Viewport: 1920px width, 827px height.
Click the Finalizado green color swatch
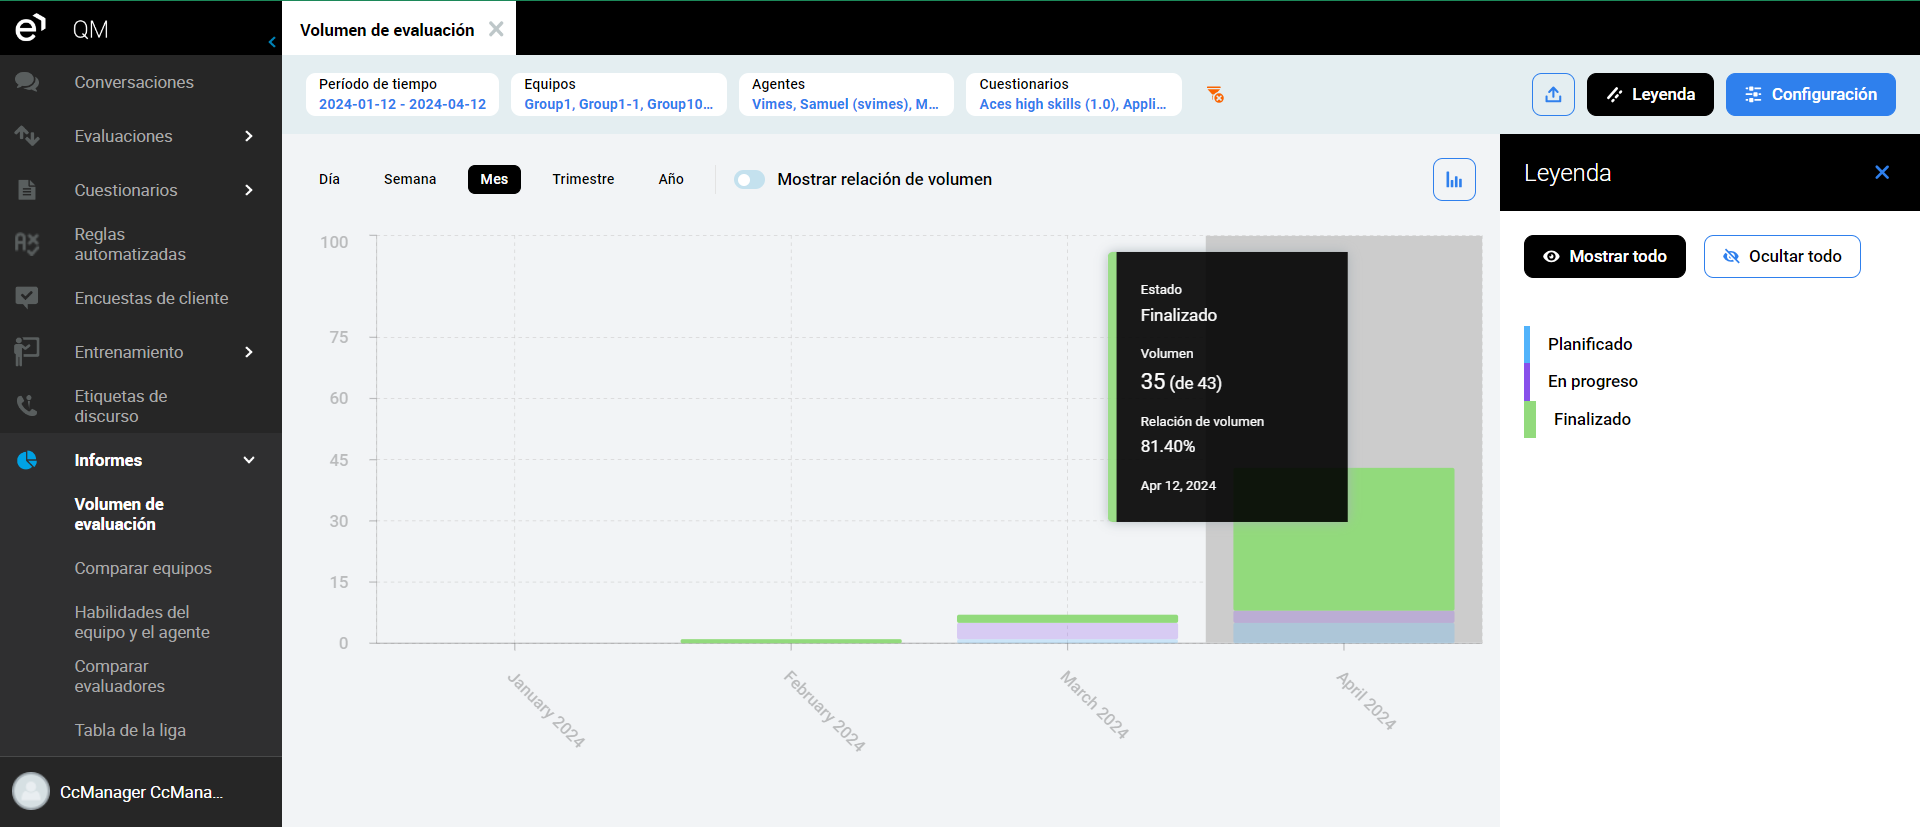point(1530,419)
